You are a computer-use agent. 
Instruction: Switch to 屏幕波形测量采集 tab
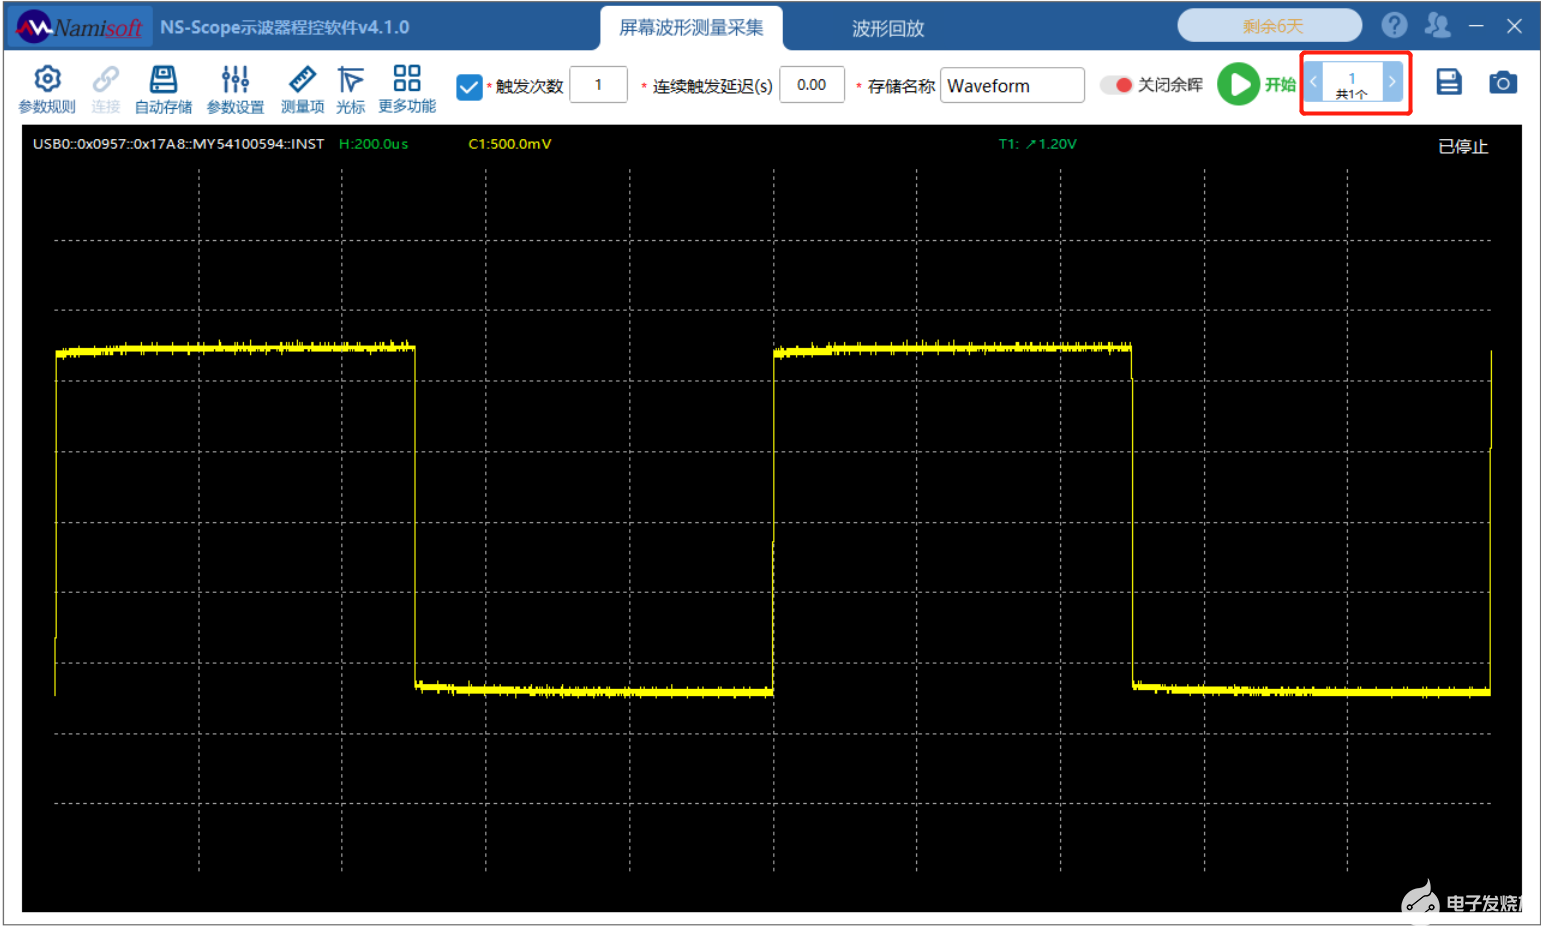coord(691,28)
